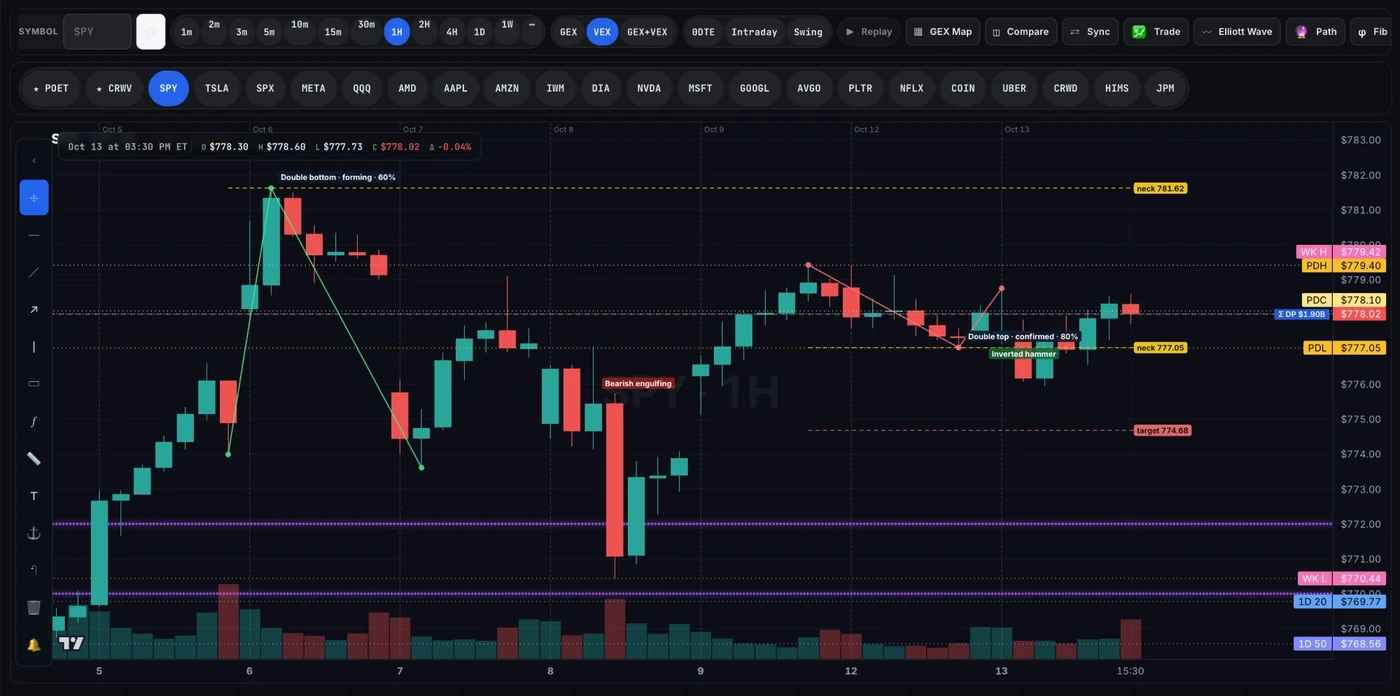Switch to 1W timeframe
Image resolution: width=1400 pixels, height=696 pixels.
coord(507,32)
